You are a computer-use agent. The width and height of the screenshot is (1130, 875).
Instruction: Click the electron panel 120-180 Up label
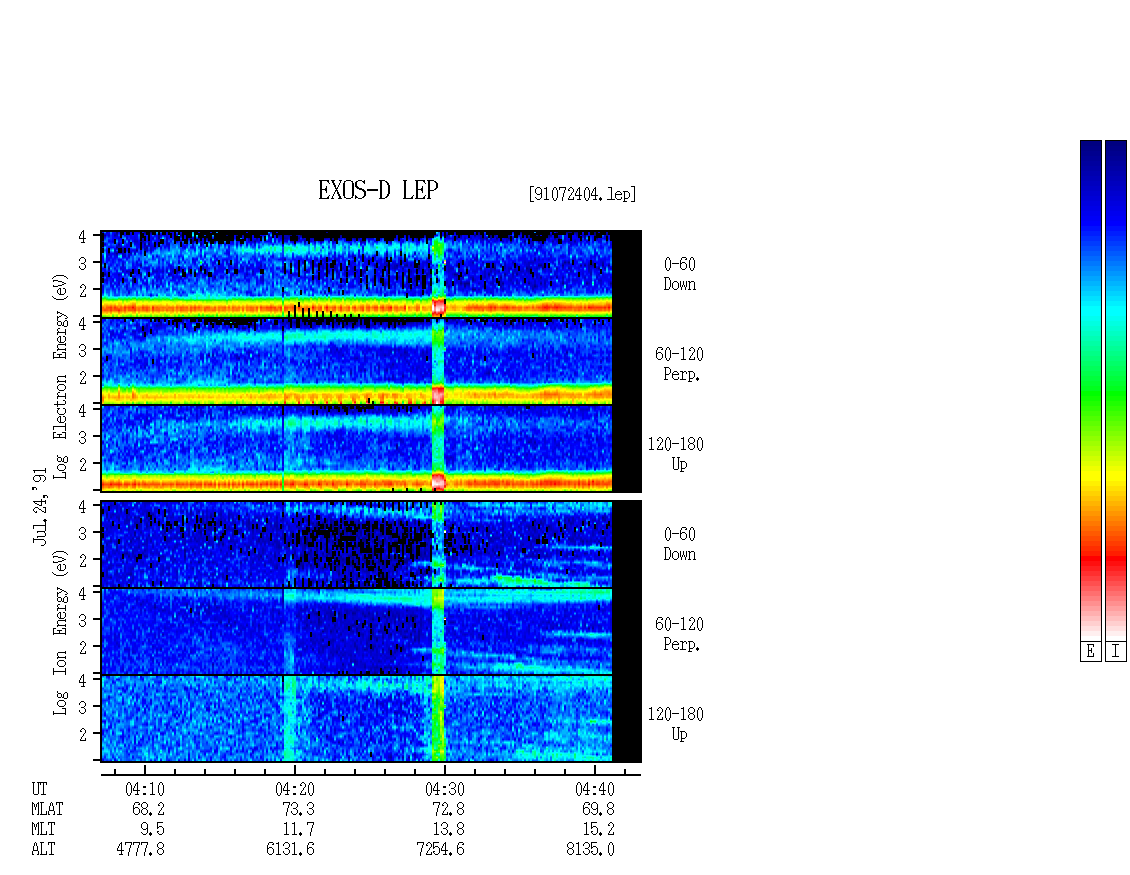tap(675, 454)
